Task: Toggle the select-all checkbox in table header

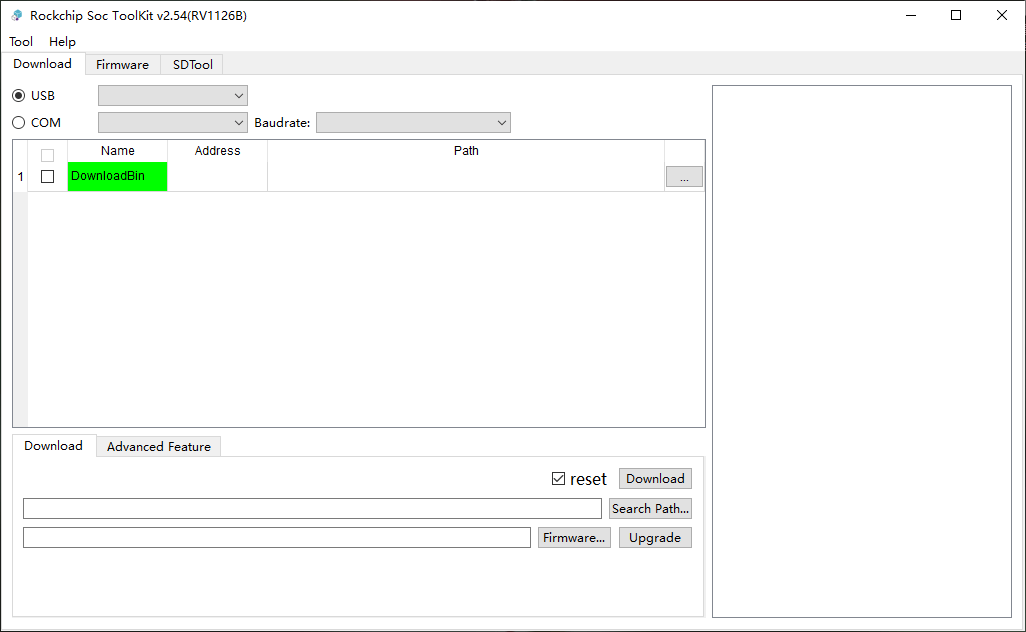Action: point(47,155)
